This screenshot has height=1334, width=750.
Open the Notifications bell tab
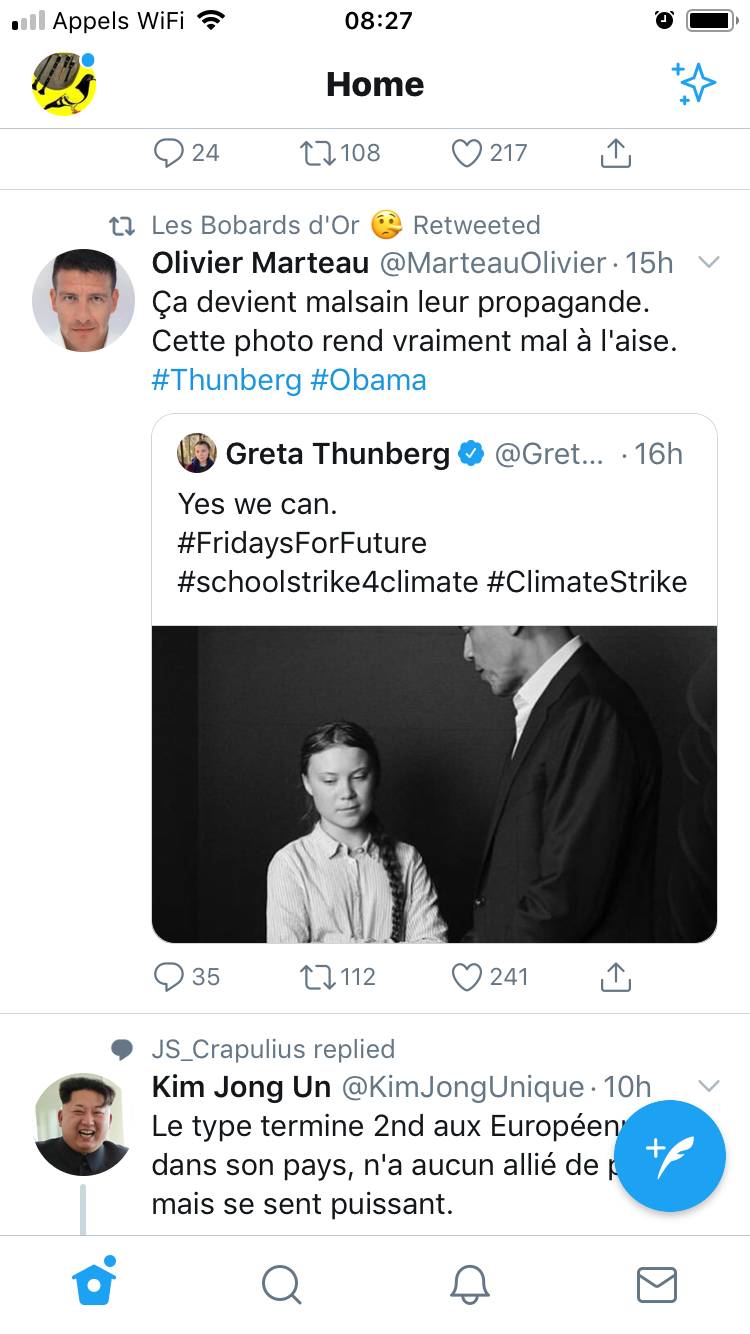click(469, 1284)
